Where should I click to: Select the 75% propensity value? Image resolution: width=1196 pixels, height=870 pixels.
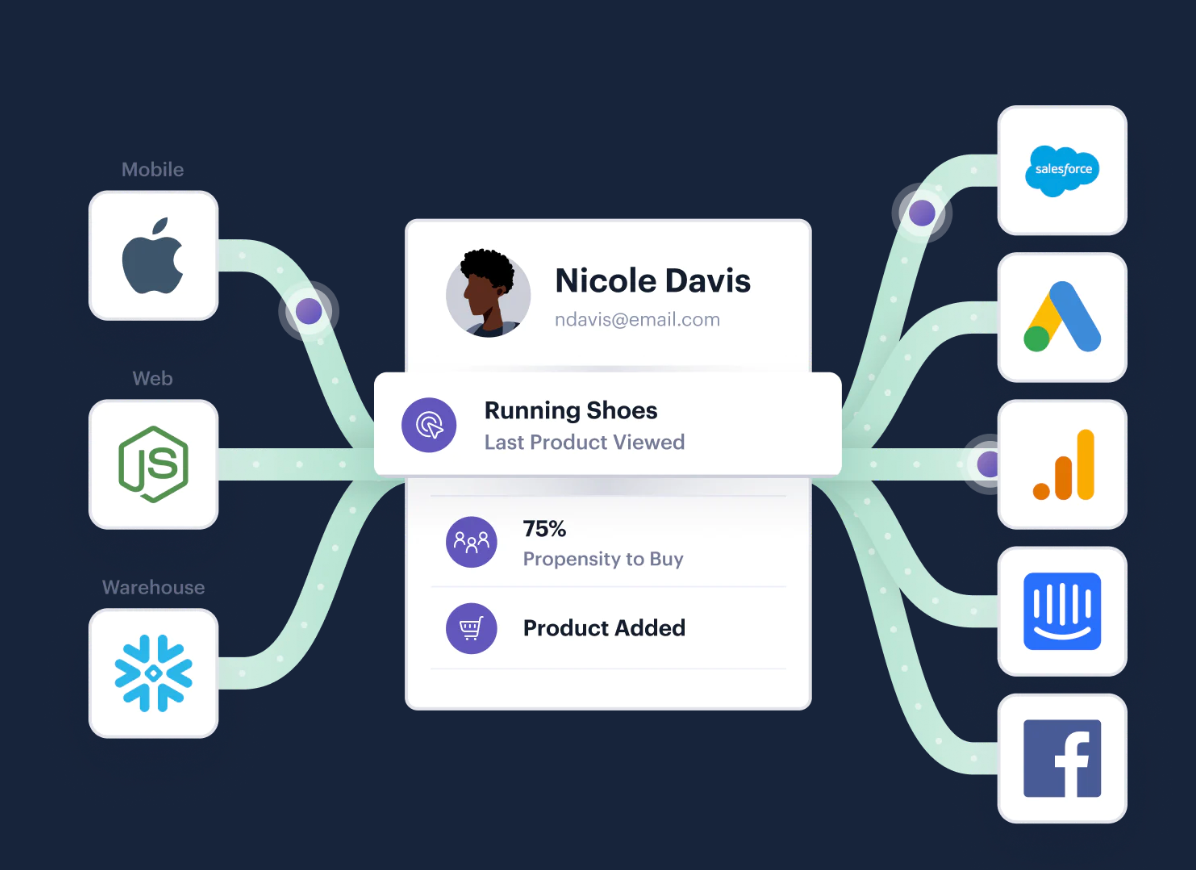(545, 528)
